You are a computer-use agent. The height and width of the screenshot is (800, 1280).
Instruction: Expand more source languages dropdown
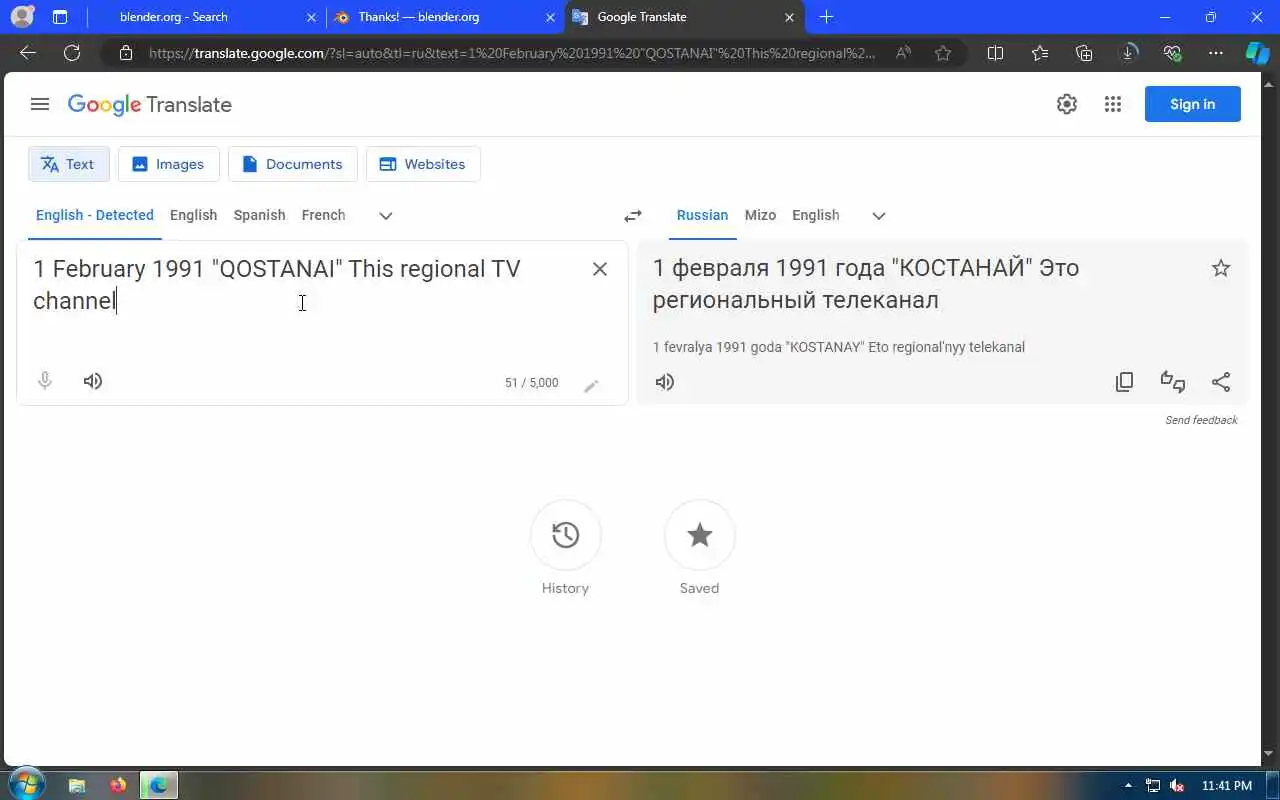click(386, 216)
